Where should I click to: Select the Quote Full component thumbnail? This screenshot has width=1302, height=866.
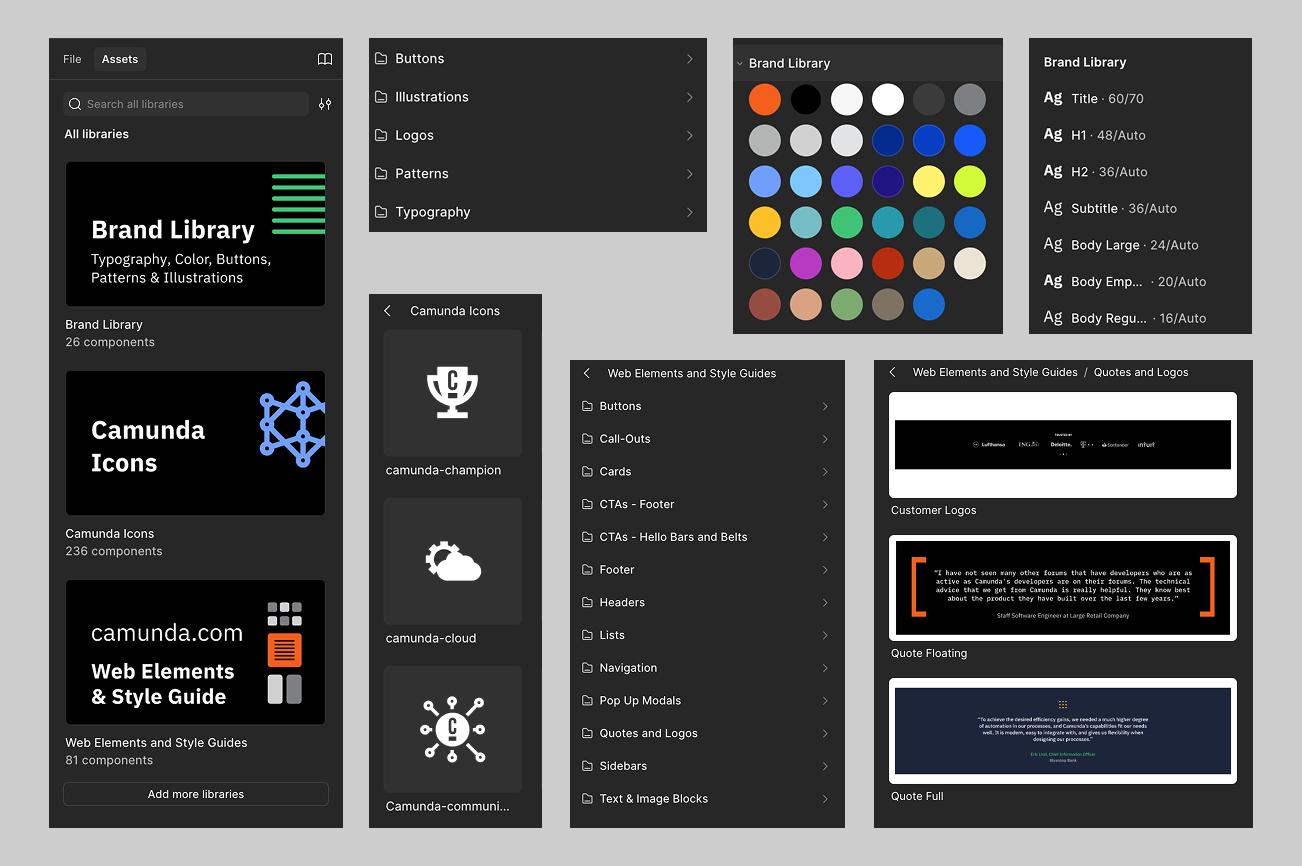(x=1063, y=731)
